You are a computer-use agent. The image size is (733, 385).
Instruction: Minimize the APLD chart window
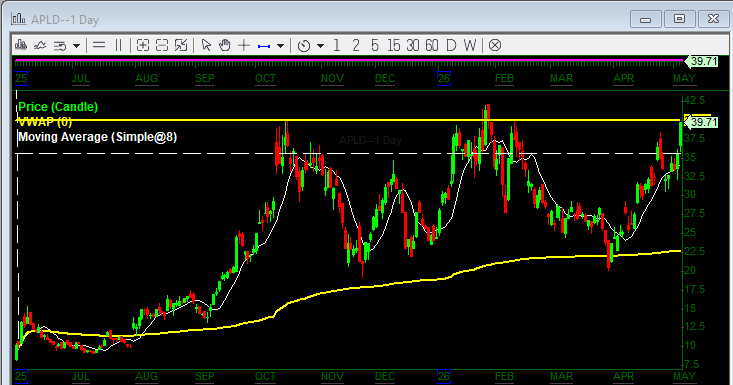[646, 19]
